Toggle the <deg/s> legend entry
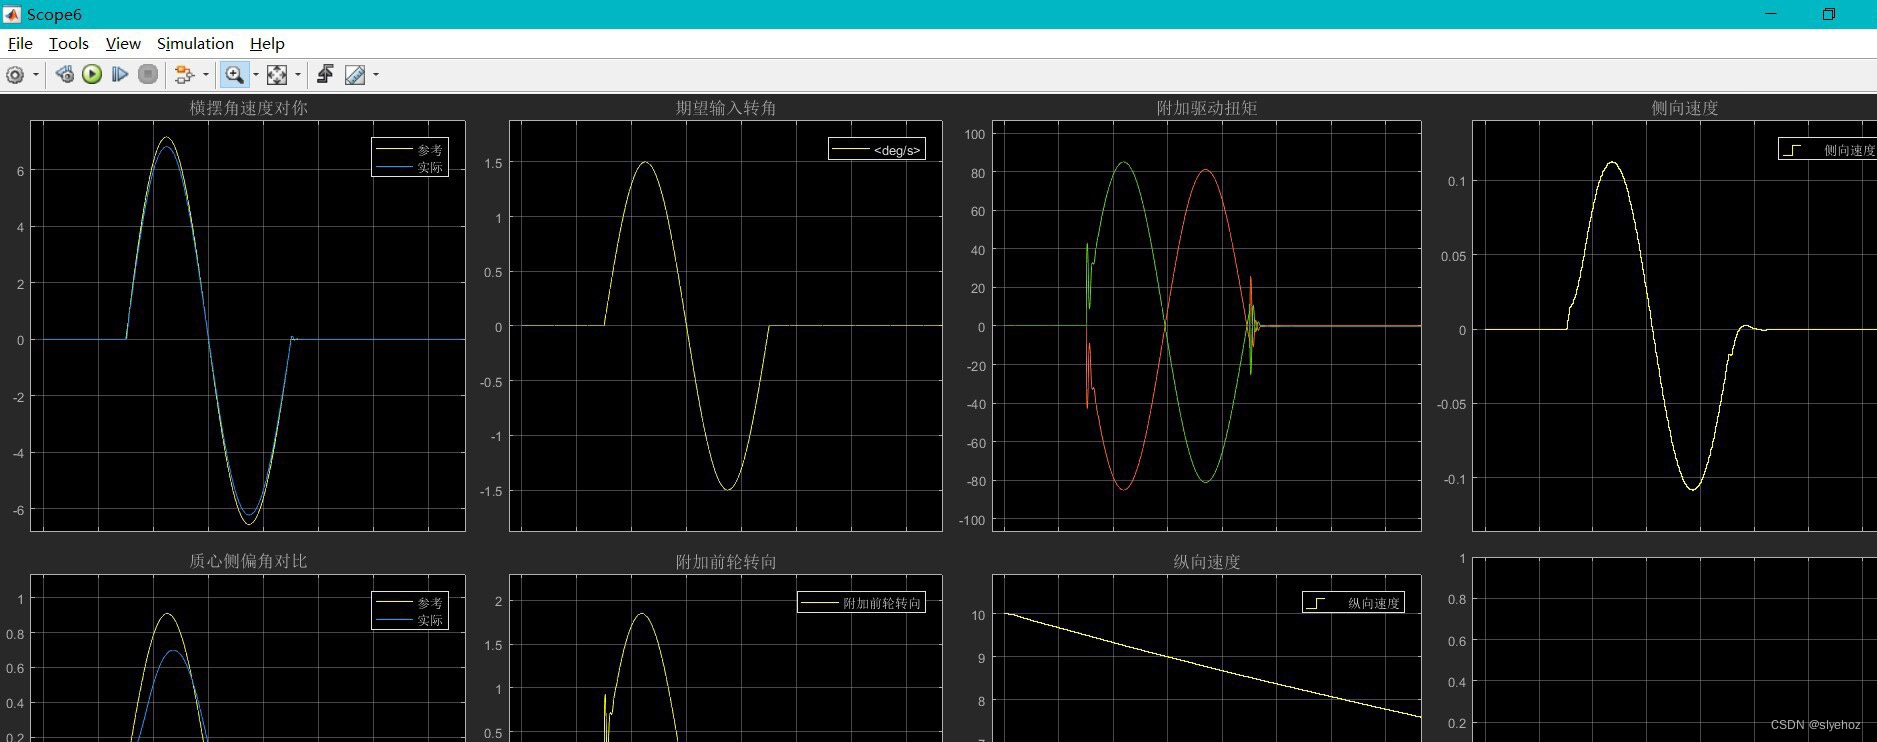Viewport: 1877px width, 742px height. click(877, 150)
